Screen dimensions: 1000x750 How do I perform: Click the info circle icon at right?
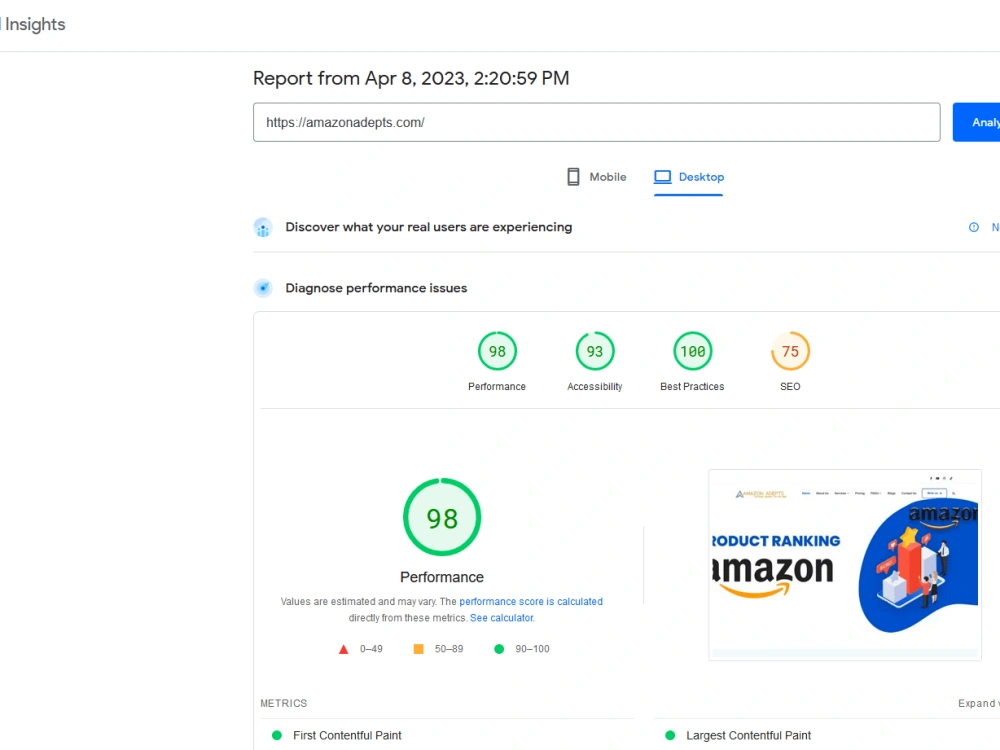[x=974, y=227]
